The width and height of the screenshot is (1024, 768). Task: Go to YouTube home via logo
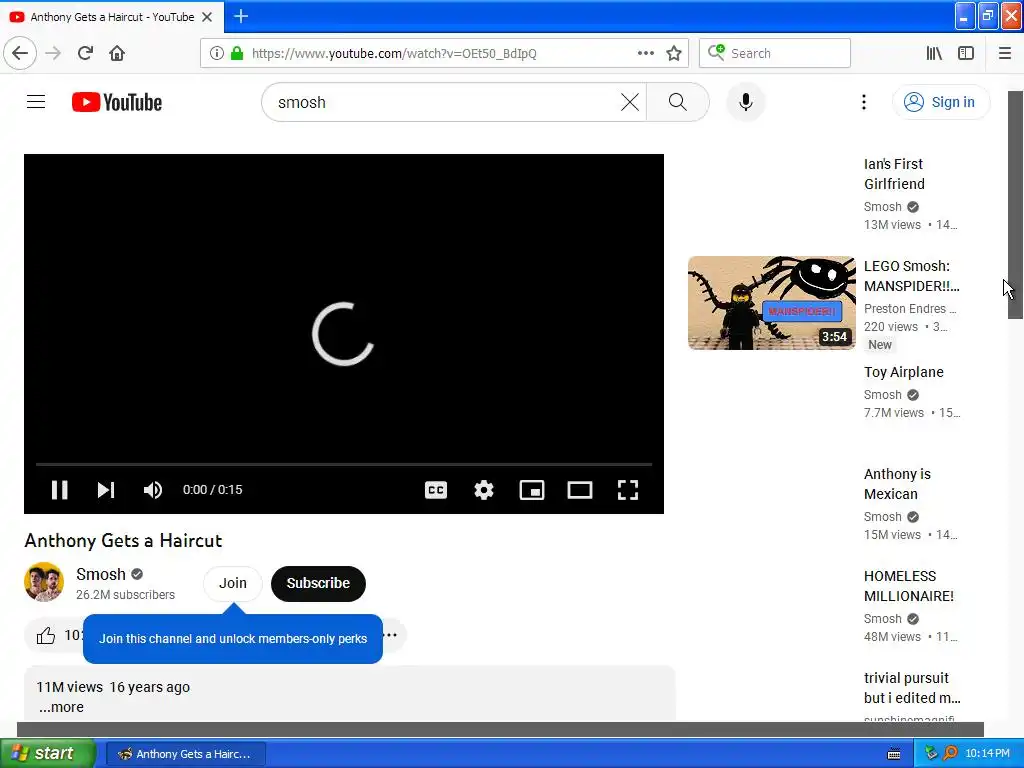click(117, 102)
